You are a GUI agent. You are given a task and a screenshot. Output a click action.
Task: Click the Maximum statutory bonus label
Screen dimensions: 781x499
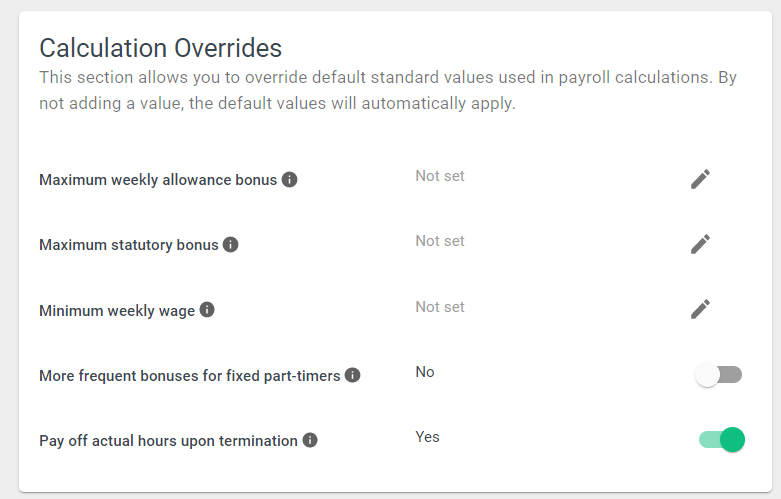[x=129, y=245]
